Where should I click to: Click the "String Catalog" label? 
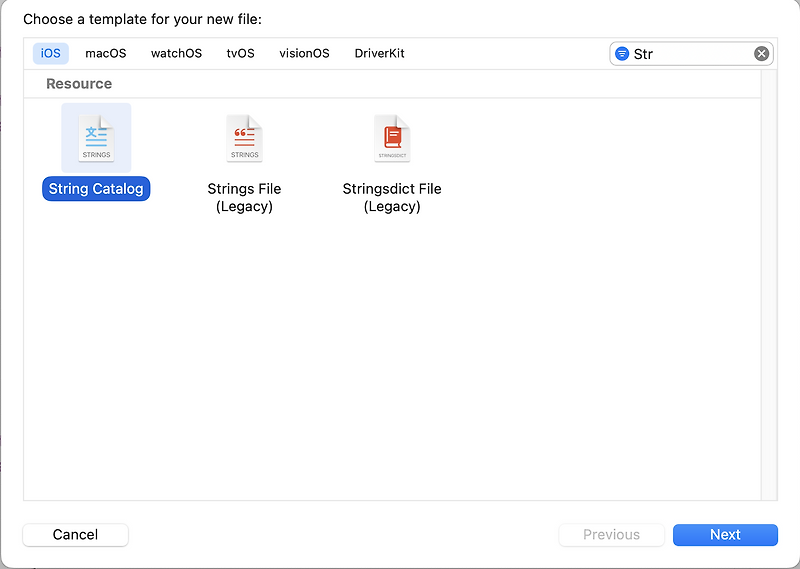pyautogui.click(x=96, y=189)
